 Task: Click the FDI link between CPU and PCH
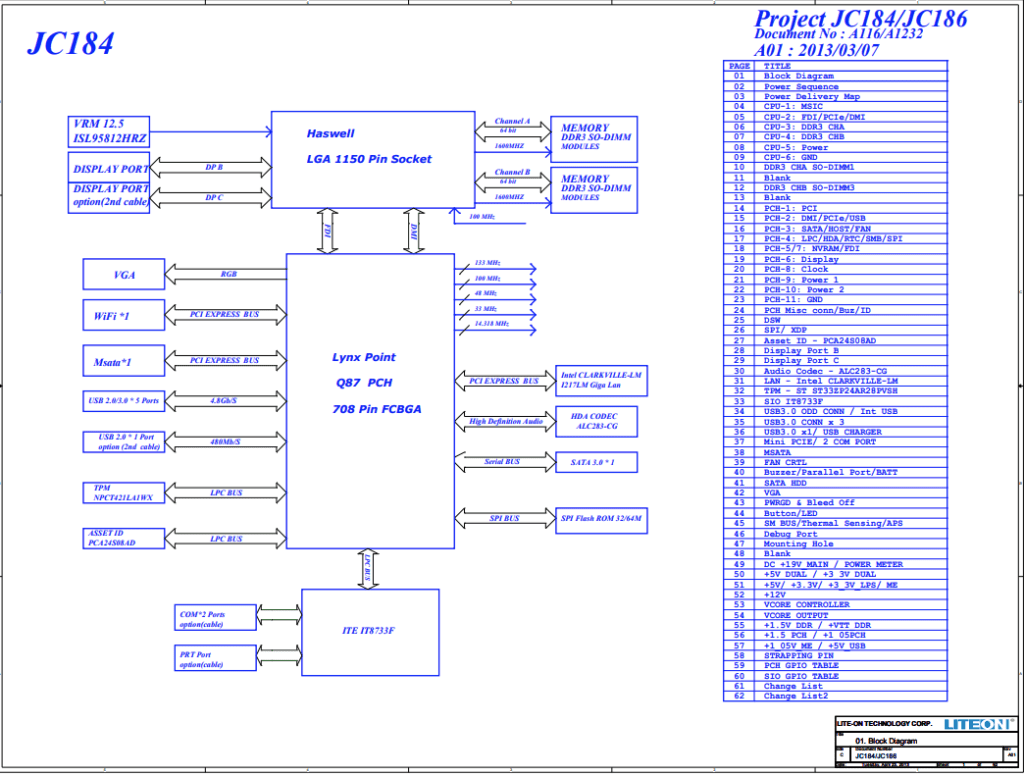(327, 231)
